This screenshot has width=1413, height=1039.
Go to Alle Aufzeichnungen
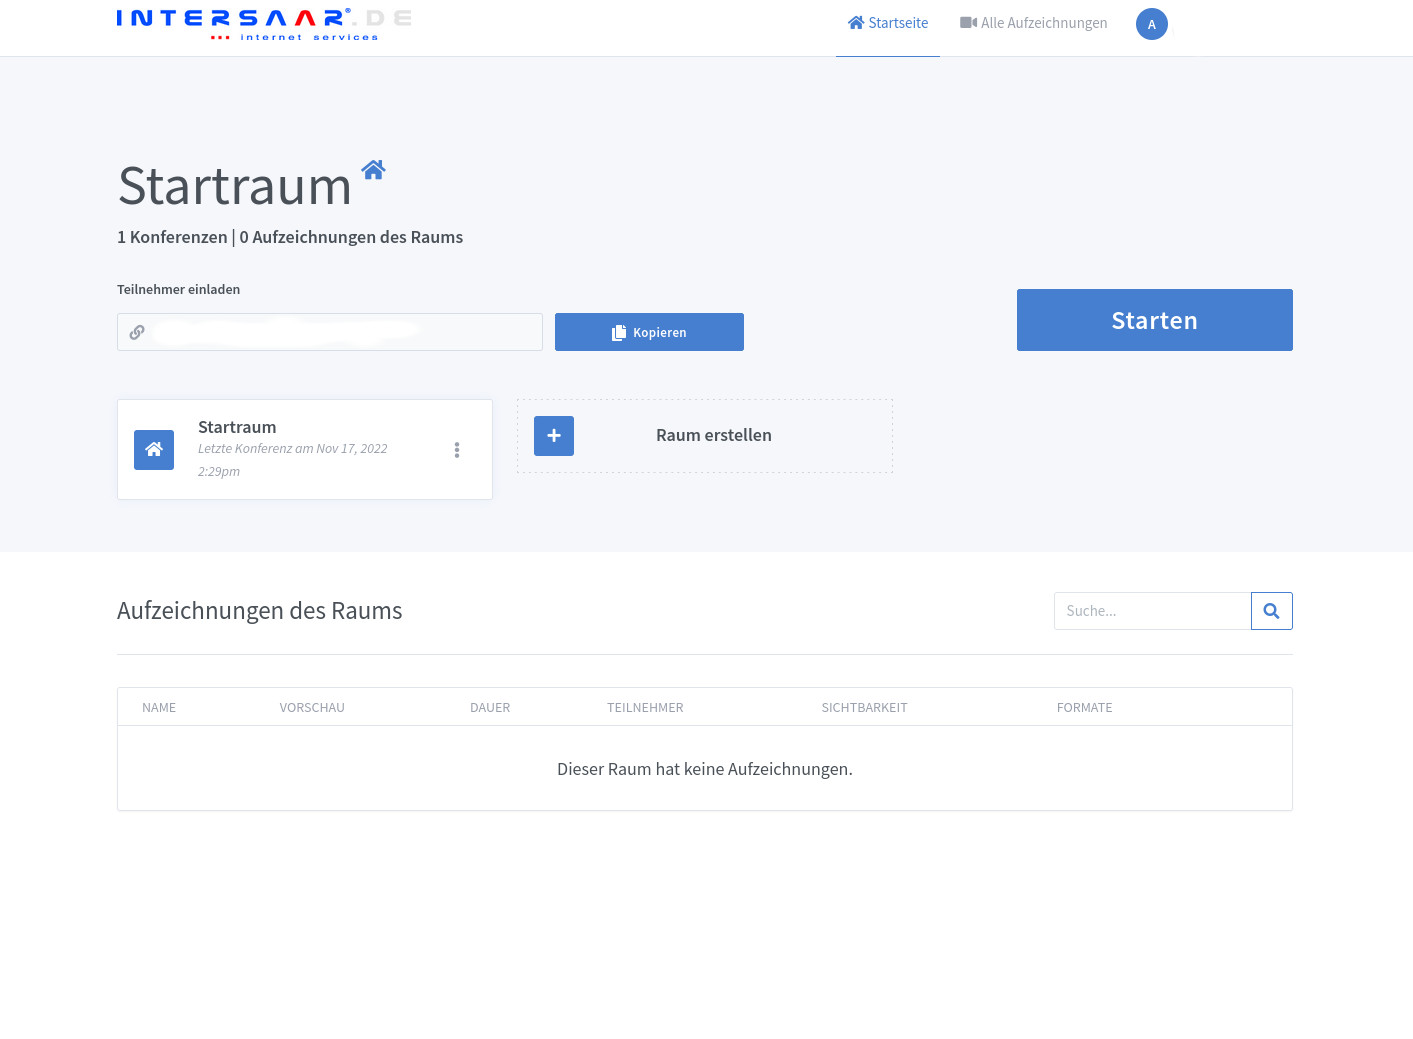point(1033,23)
